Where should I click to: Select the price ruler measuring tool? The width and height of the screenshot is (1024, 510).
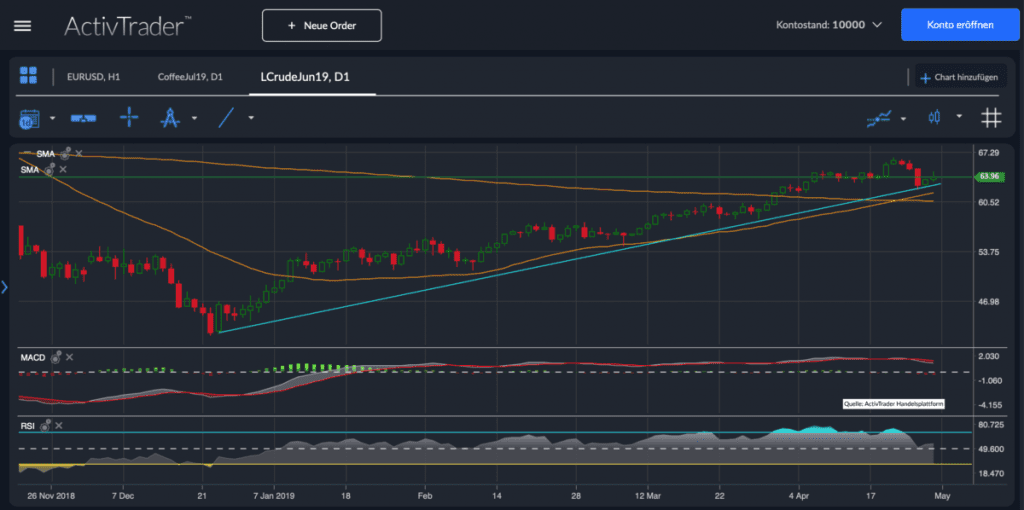83,118
